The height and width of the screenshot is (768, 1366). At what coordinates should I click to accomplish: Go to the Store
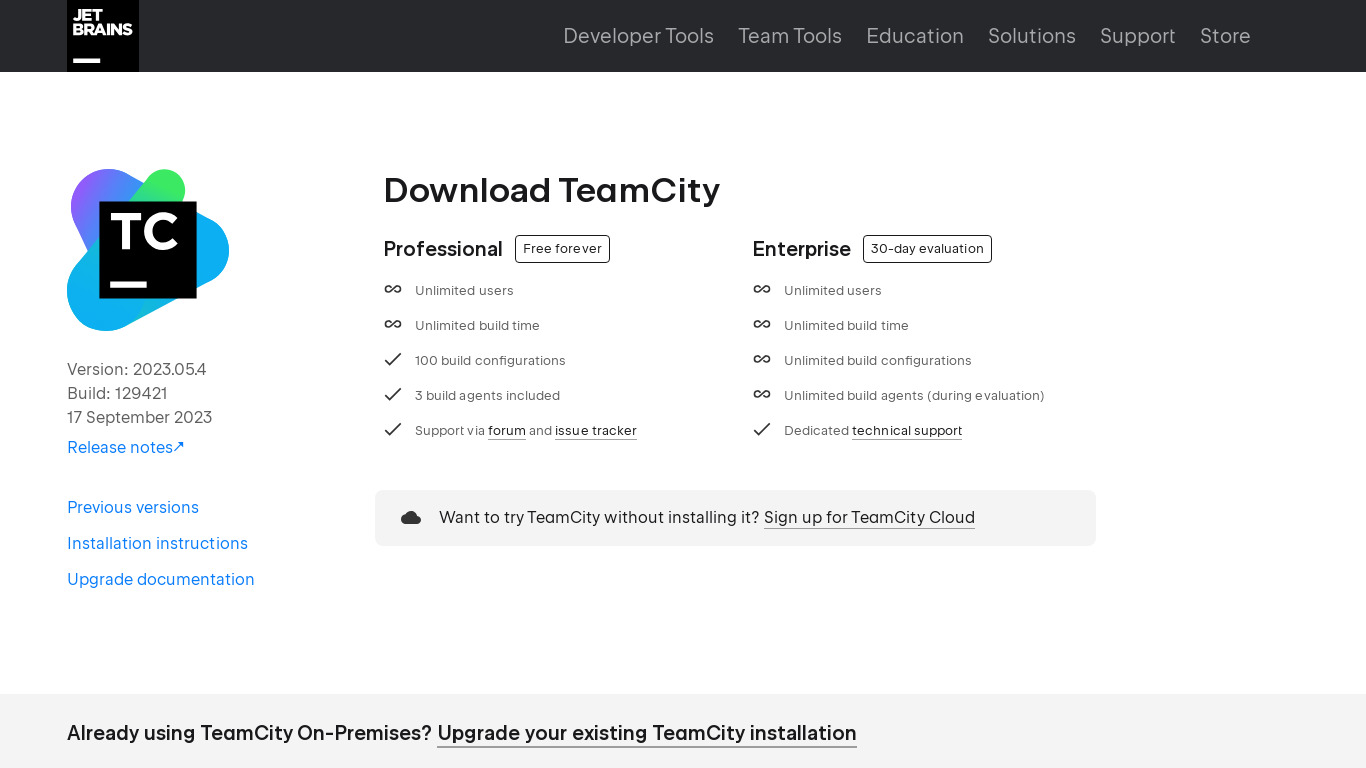point(1225,36)
